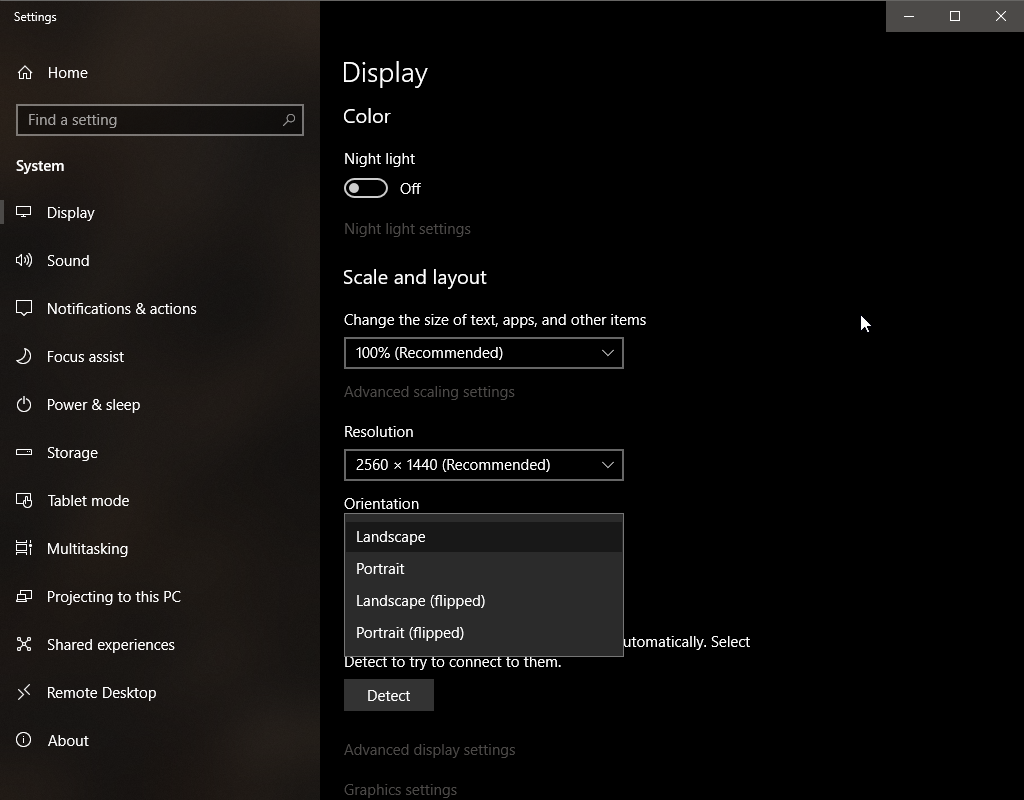Viewport: 1024px width, 800px height.
Task: Select Display in the sidebar
Action: [160, 212]
